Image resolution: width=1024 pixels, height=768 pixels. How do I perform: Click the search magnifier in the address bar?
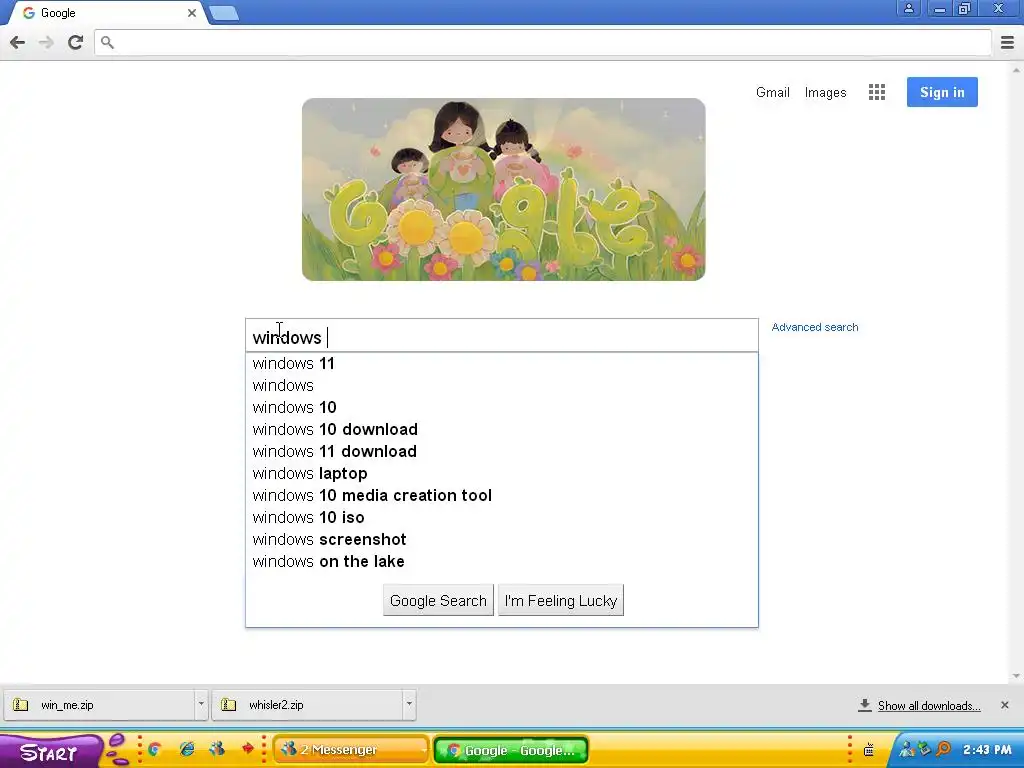point(108,42)
